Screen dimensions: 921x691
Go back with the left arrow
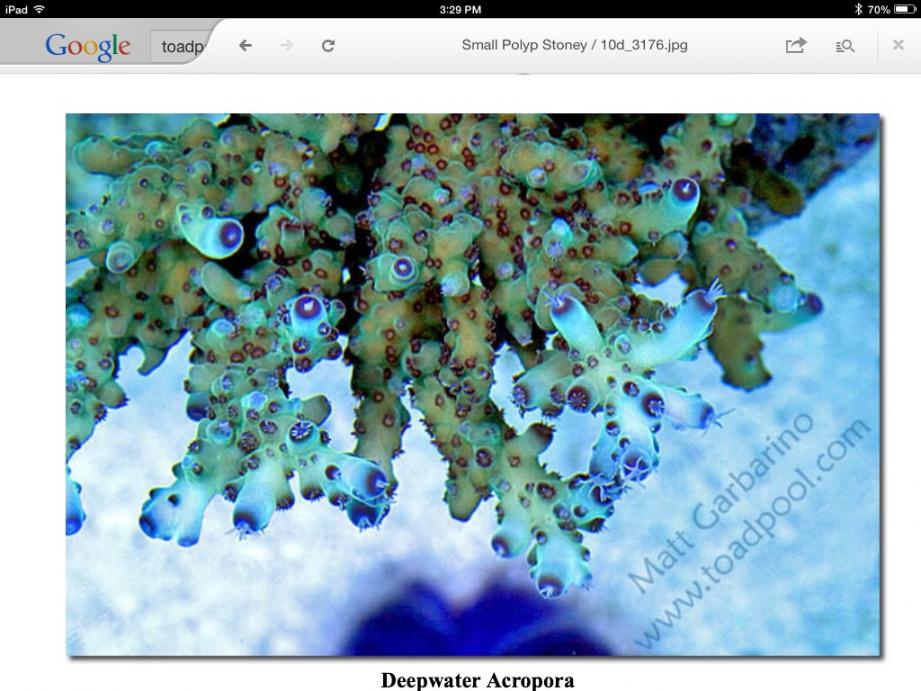pyautogui.click(x=246, y=45)
